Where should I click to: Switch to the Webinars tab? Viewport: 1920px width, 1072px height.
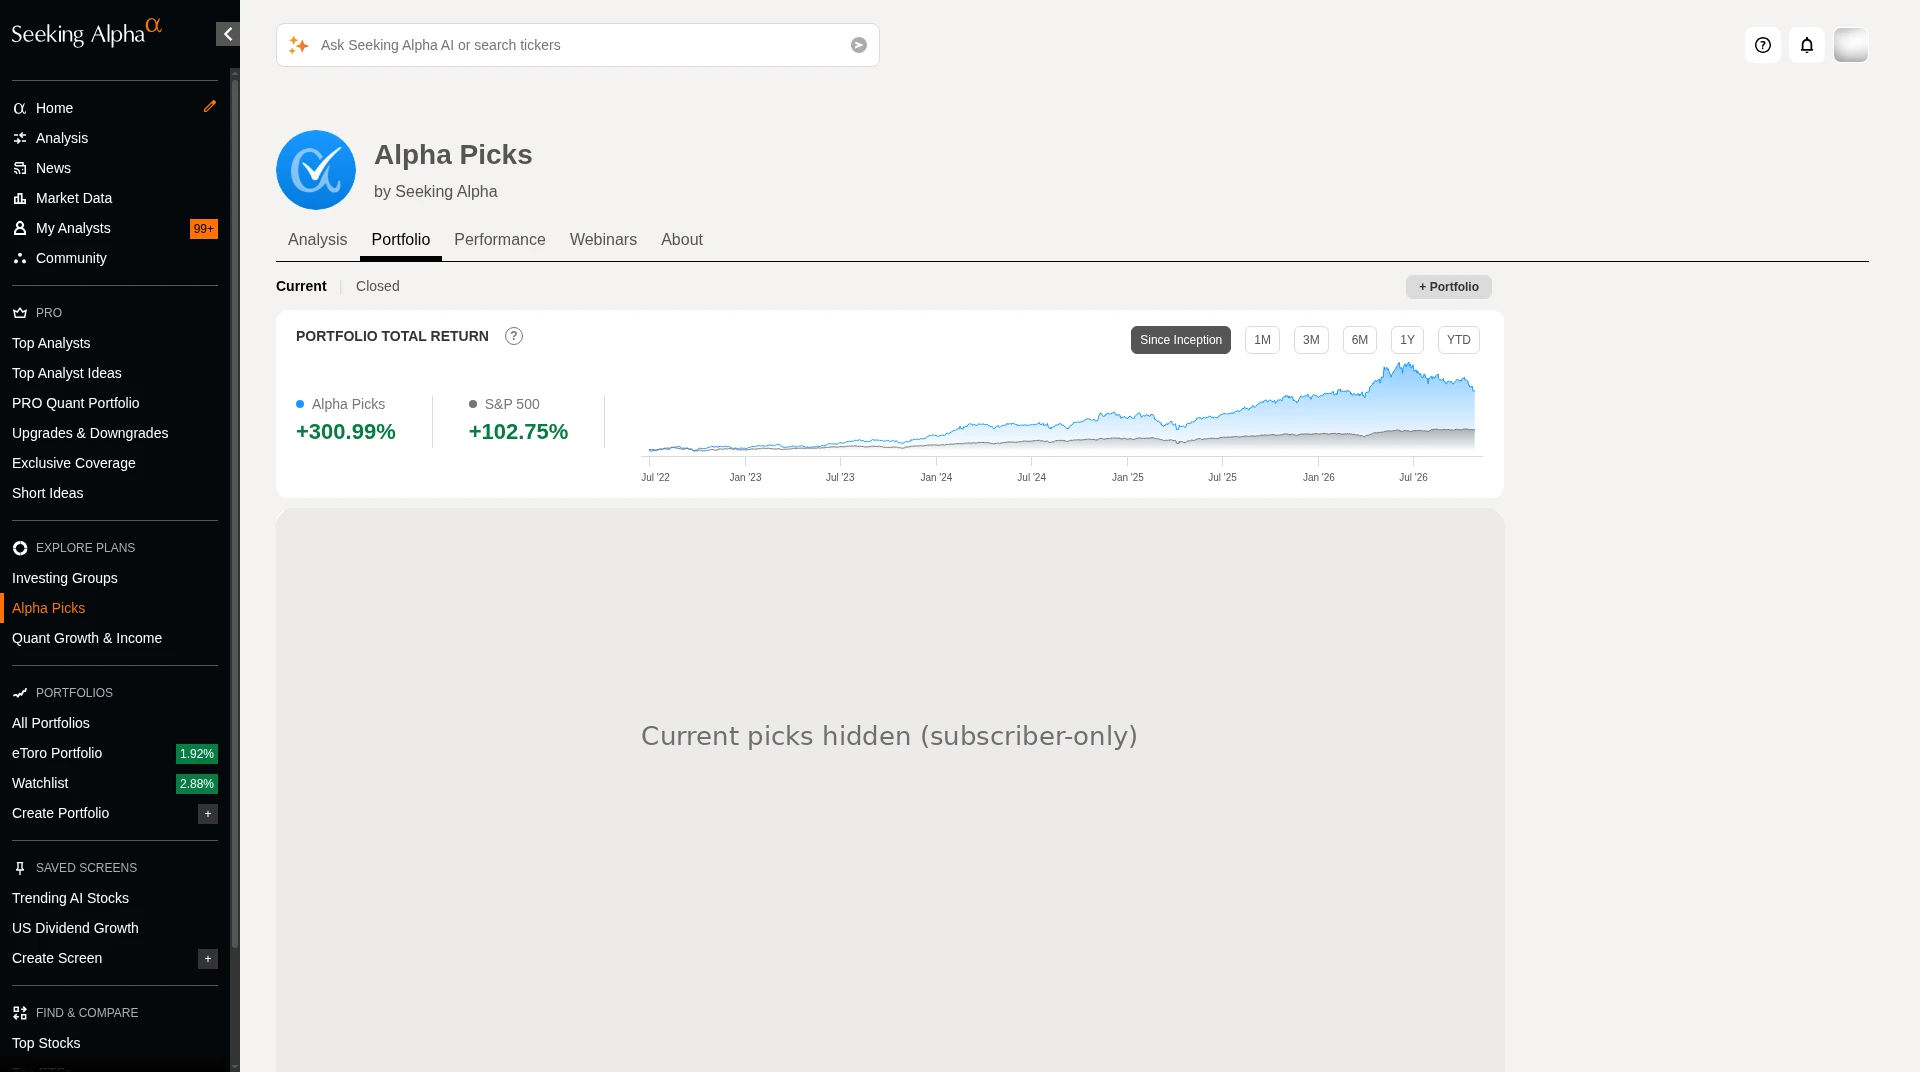click(x=603, y=240)
